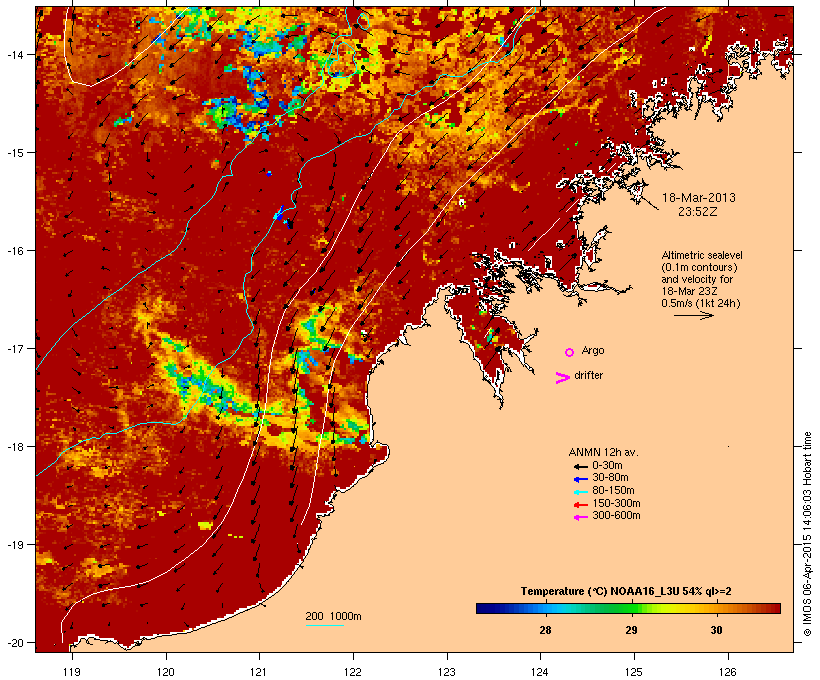Click the 0.5m/s velocity scale arrow
820x680 pixels.
point(693,315)
